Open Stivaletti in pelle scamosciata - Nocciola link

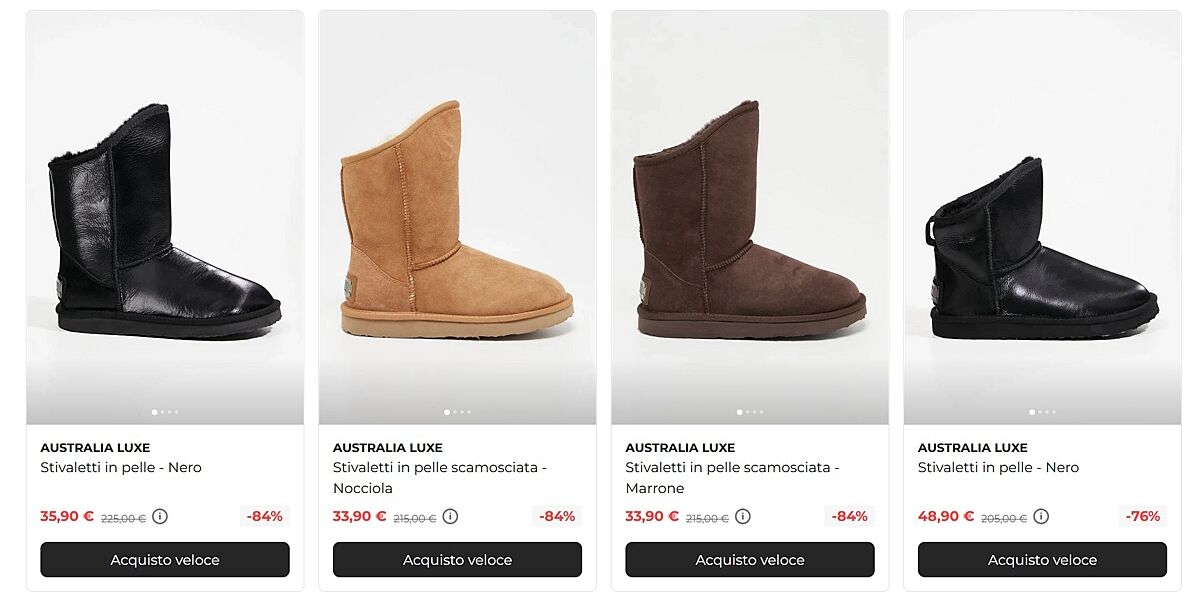pos(440,478)
